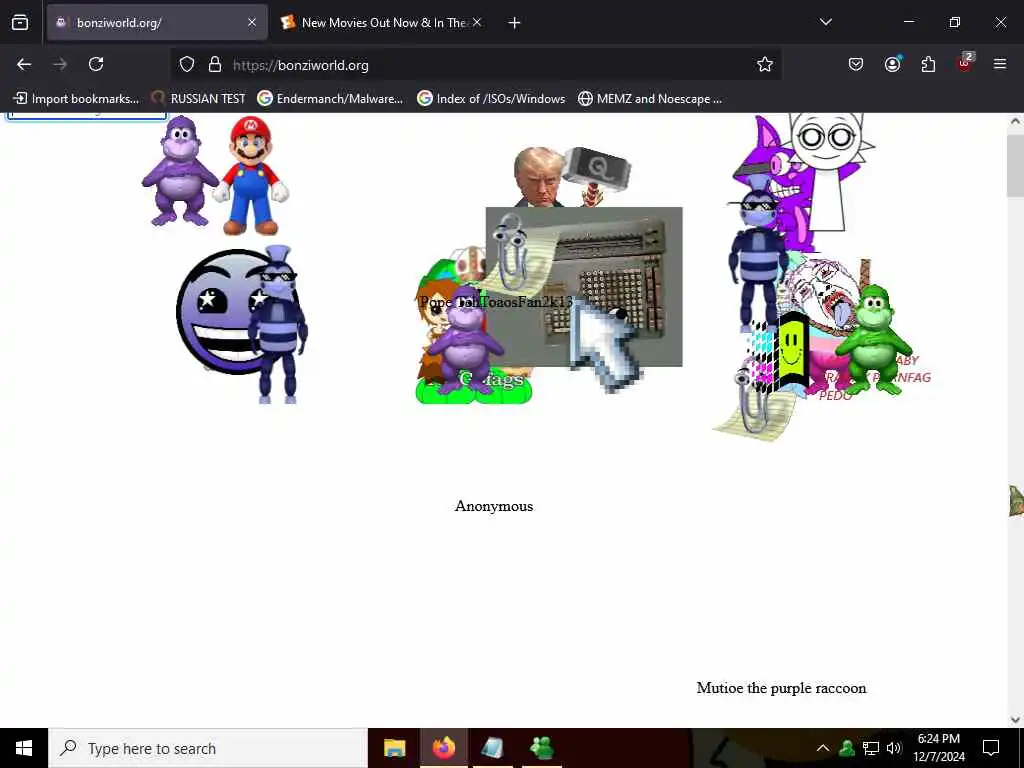Viewport: 1024px width, 768px height.
Task: Open the Firefox account icon
Action: pyautogui.click(x=892, y=64)
